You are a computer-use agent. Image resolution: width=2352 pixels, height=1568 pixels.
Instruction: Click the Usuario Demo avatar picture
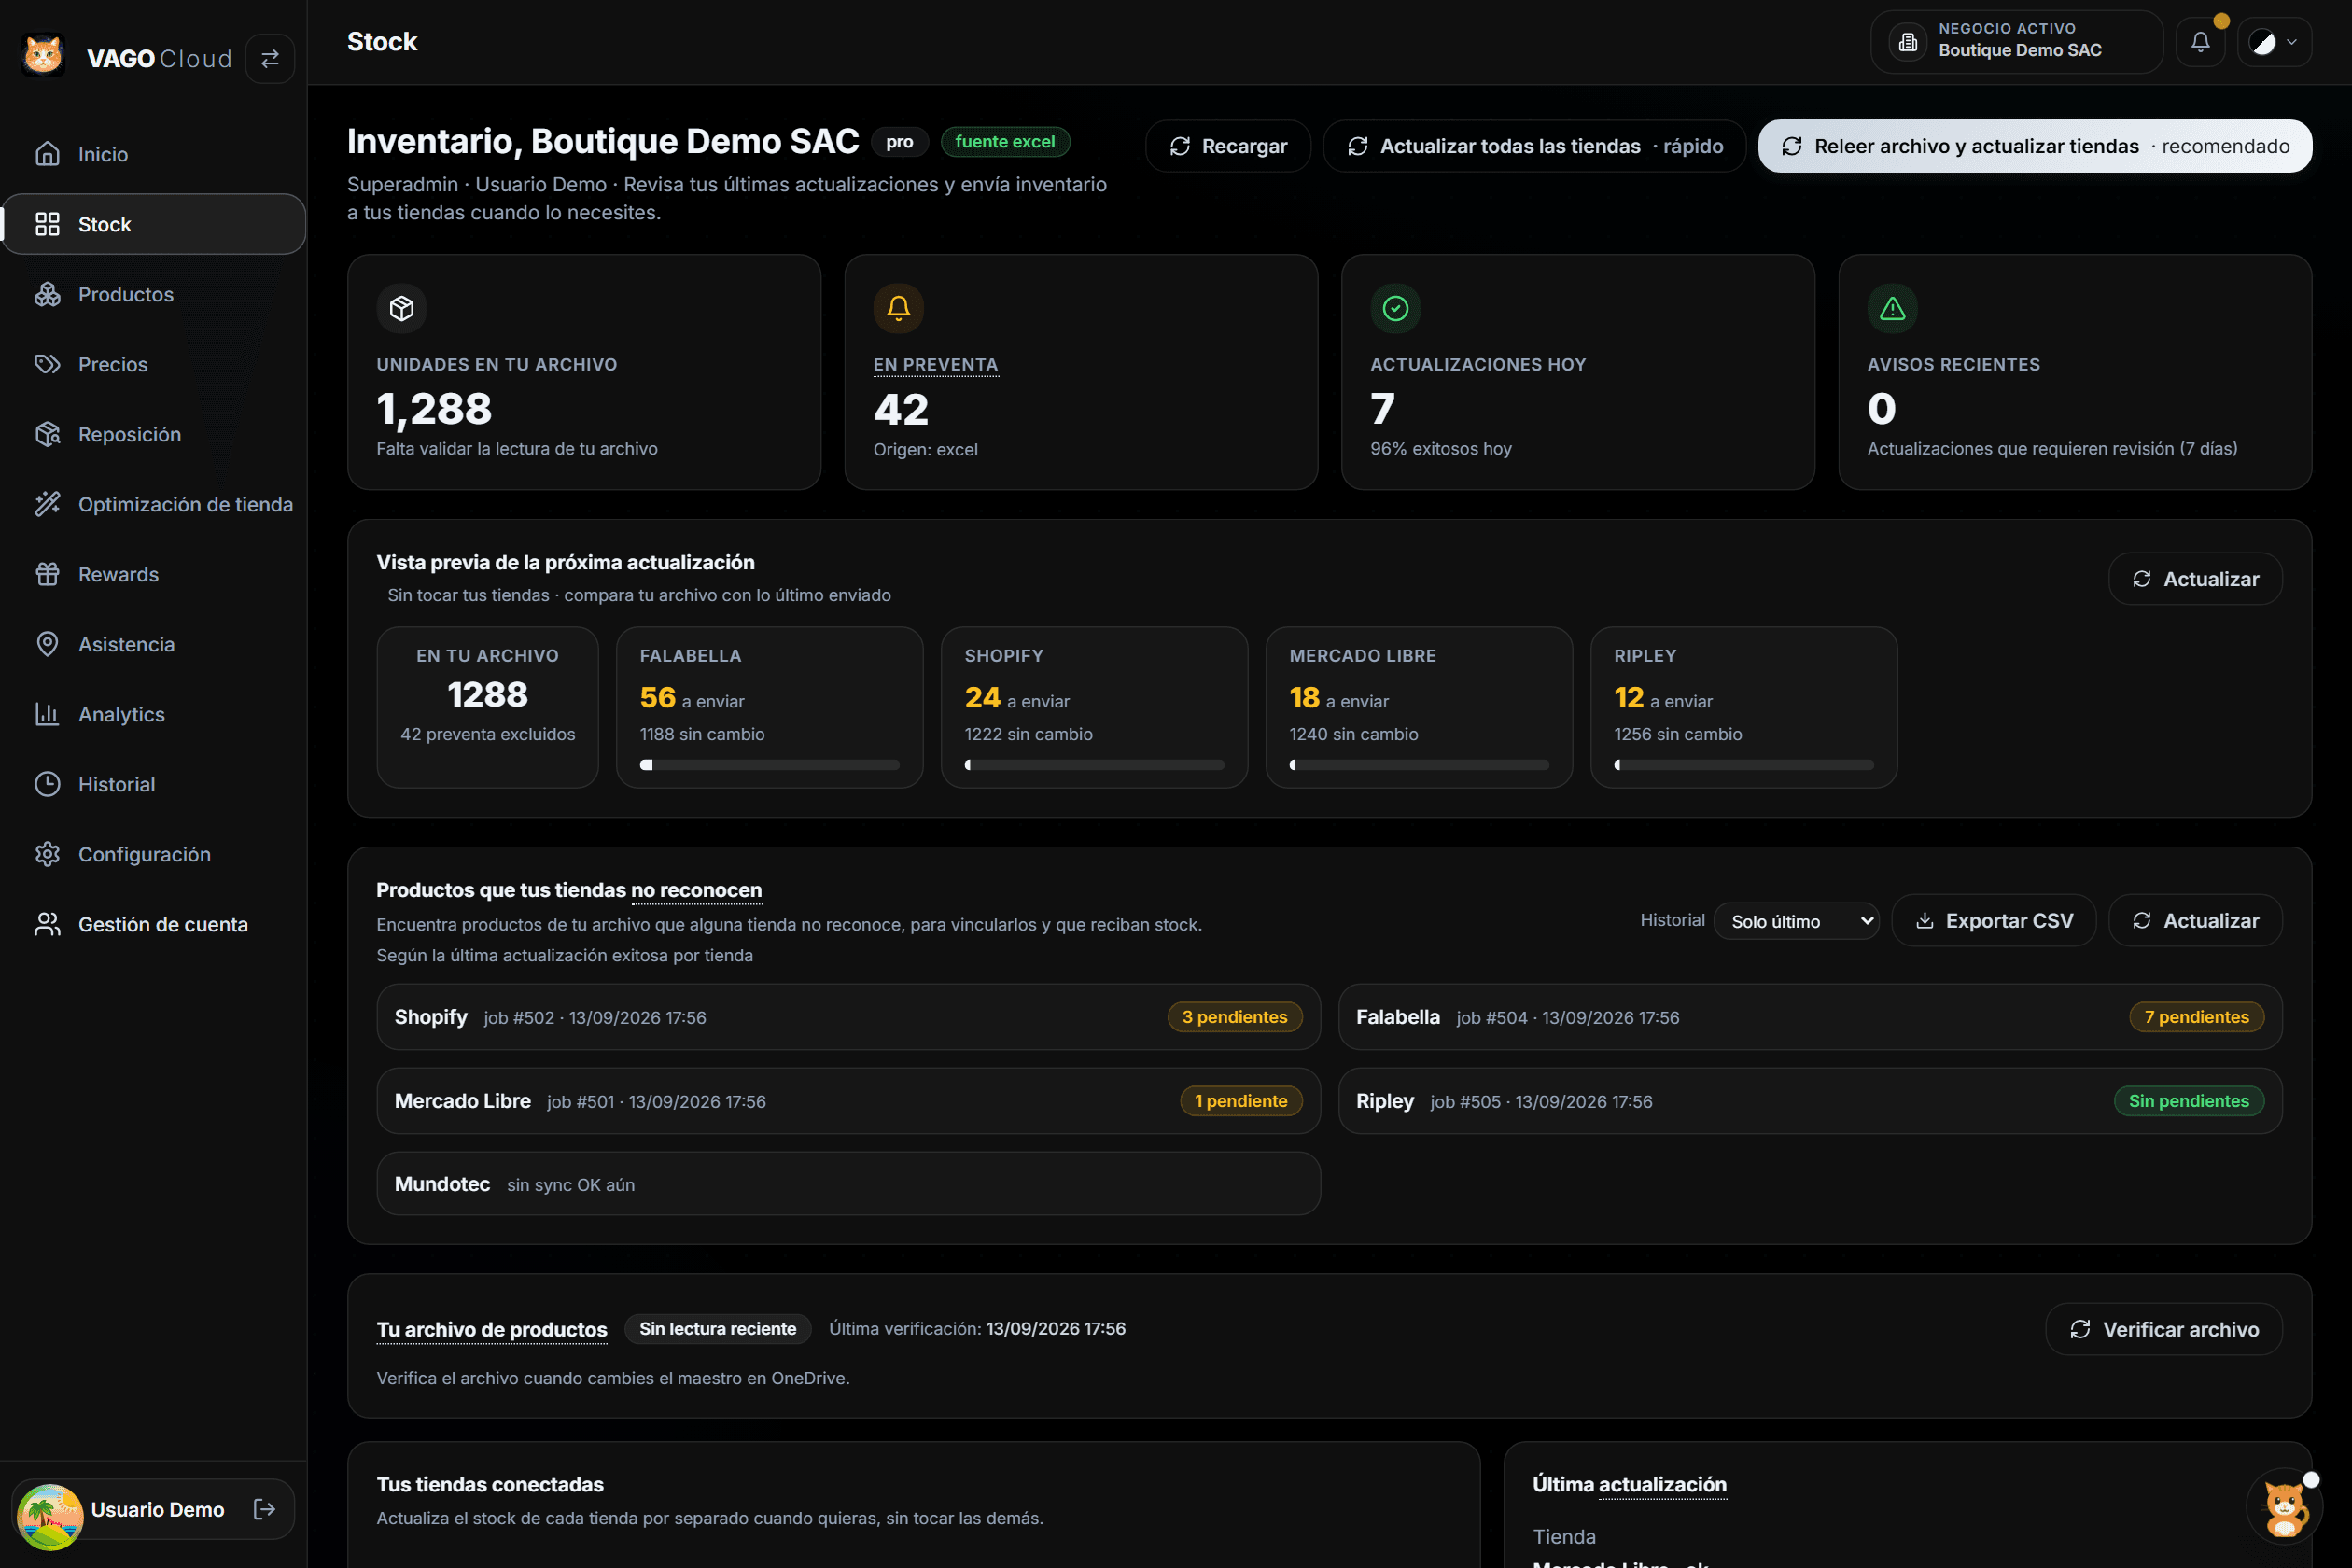point(50,1516)
